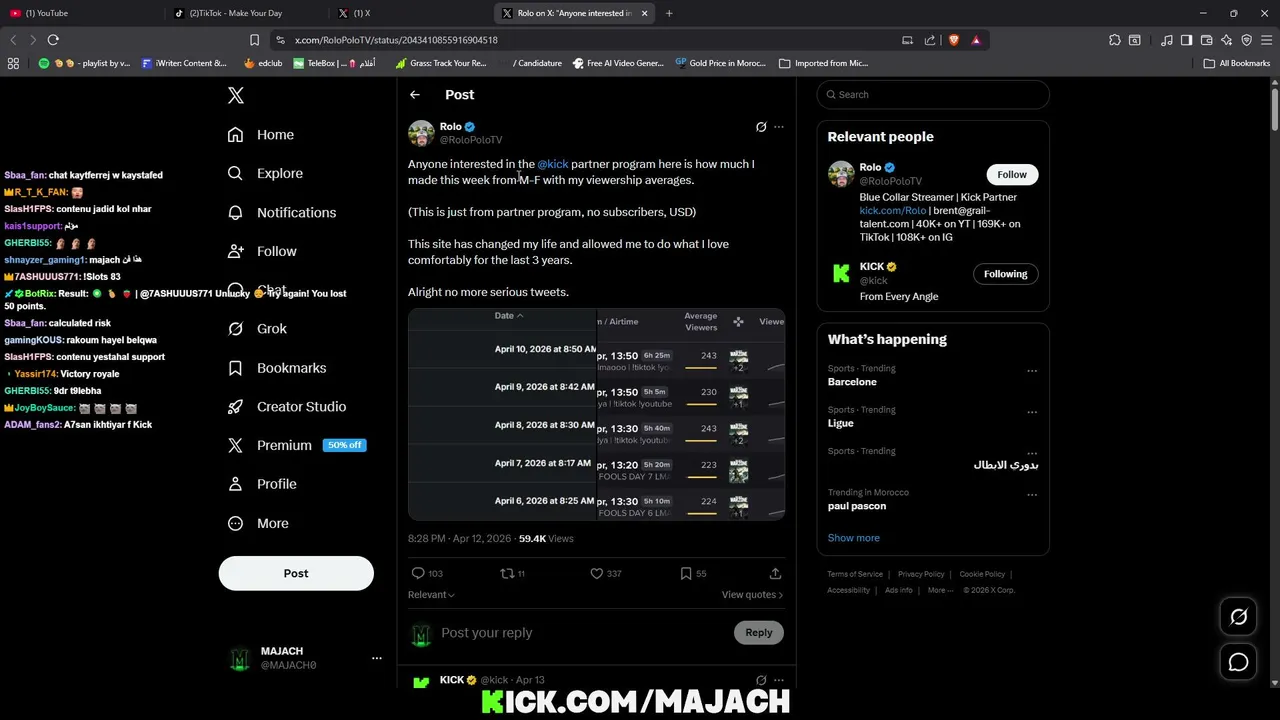This screenshot has width=1280, height=720.
Task: Reload the page with the refresh icon
Action: click(x=53, y=40)
